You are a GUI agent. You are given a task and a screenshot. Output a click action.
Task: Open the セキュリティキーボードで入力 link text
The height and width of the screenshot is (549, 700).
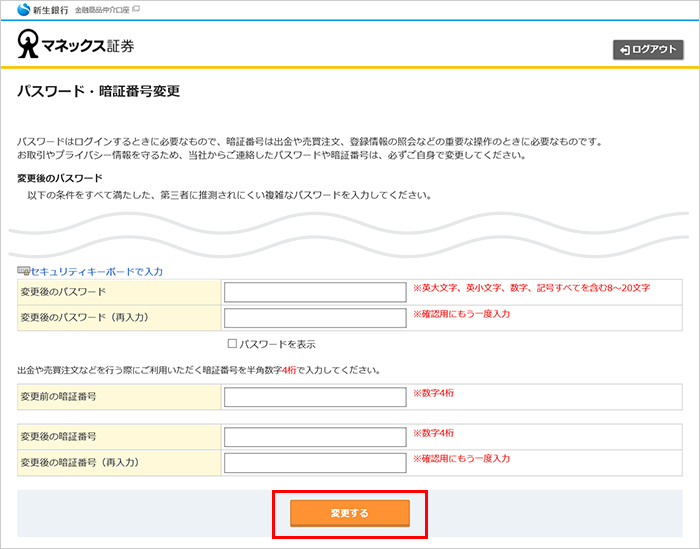tap(96, 271)
